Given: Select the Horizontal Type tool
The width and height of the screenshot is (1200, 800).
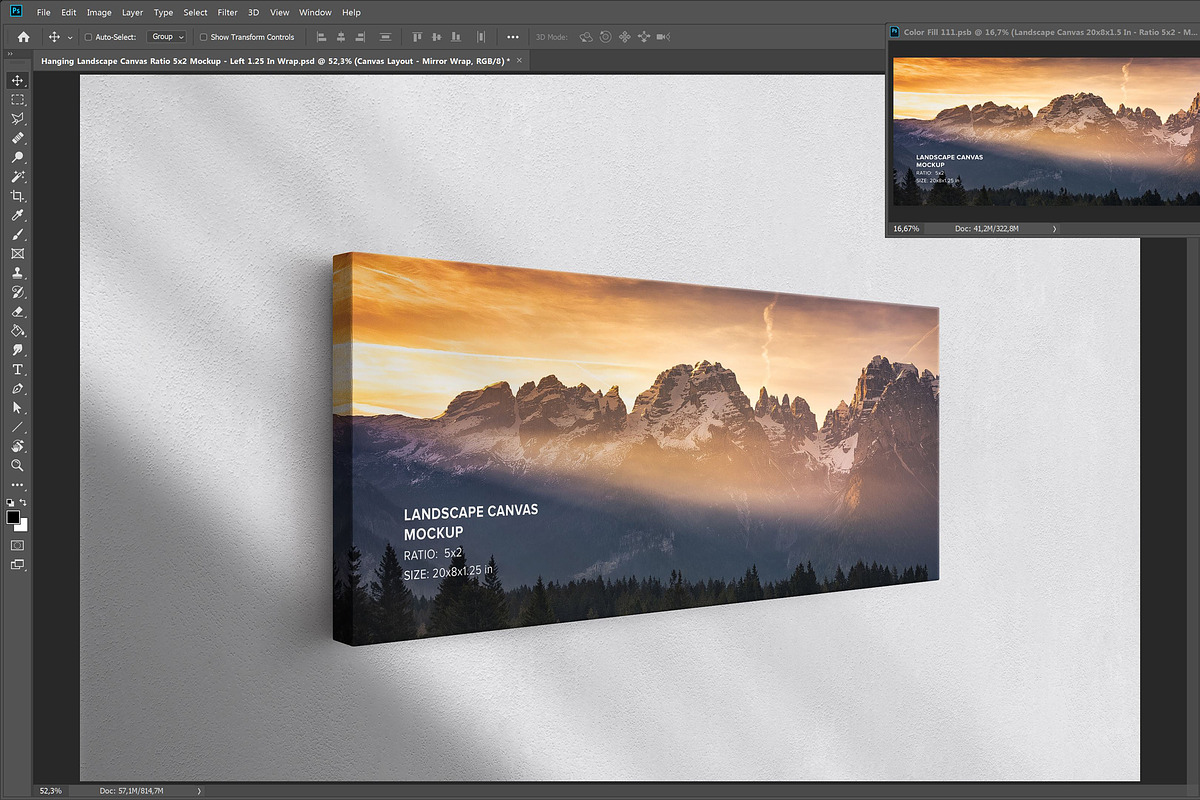Looking at the screenshot, I should 17,369.
